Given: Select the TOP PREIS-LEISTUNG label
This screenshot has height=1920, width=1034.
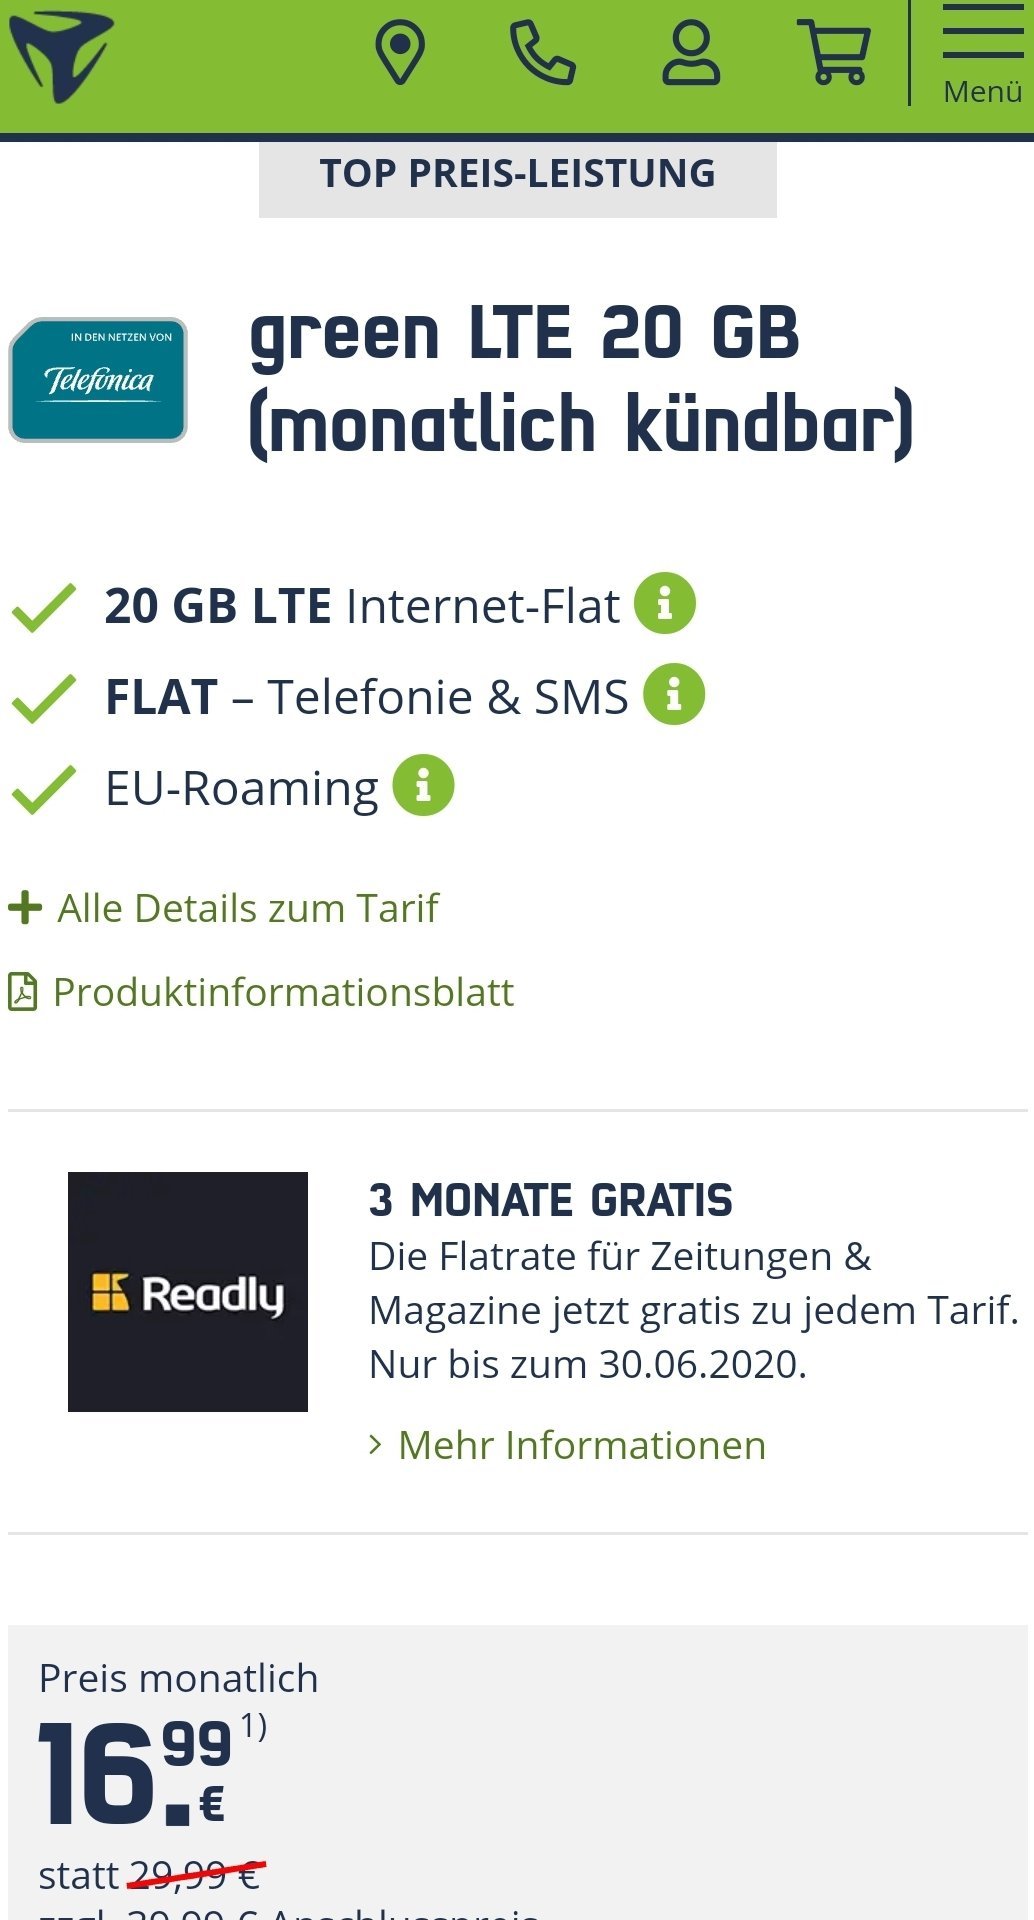Looking at the screenshot, I should (518, 174).
